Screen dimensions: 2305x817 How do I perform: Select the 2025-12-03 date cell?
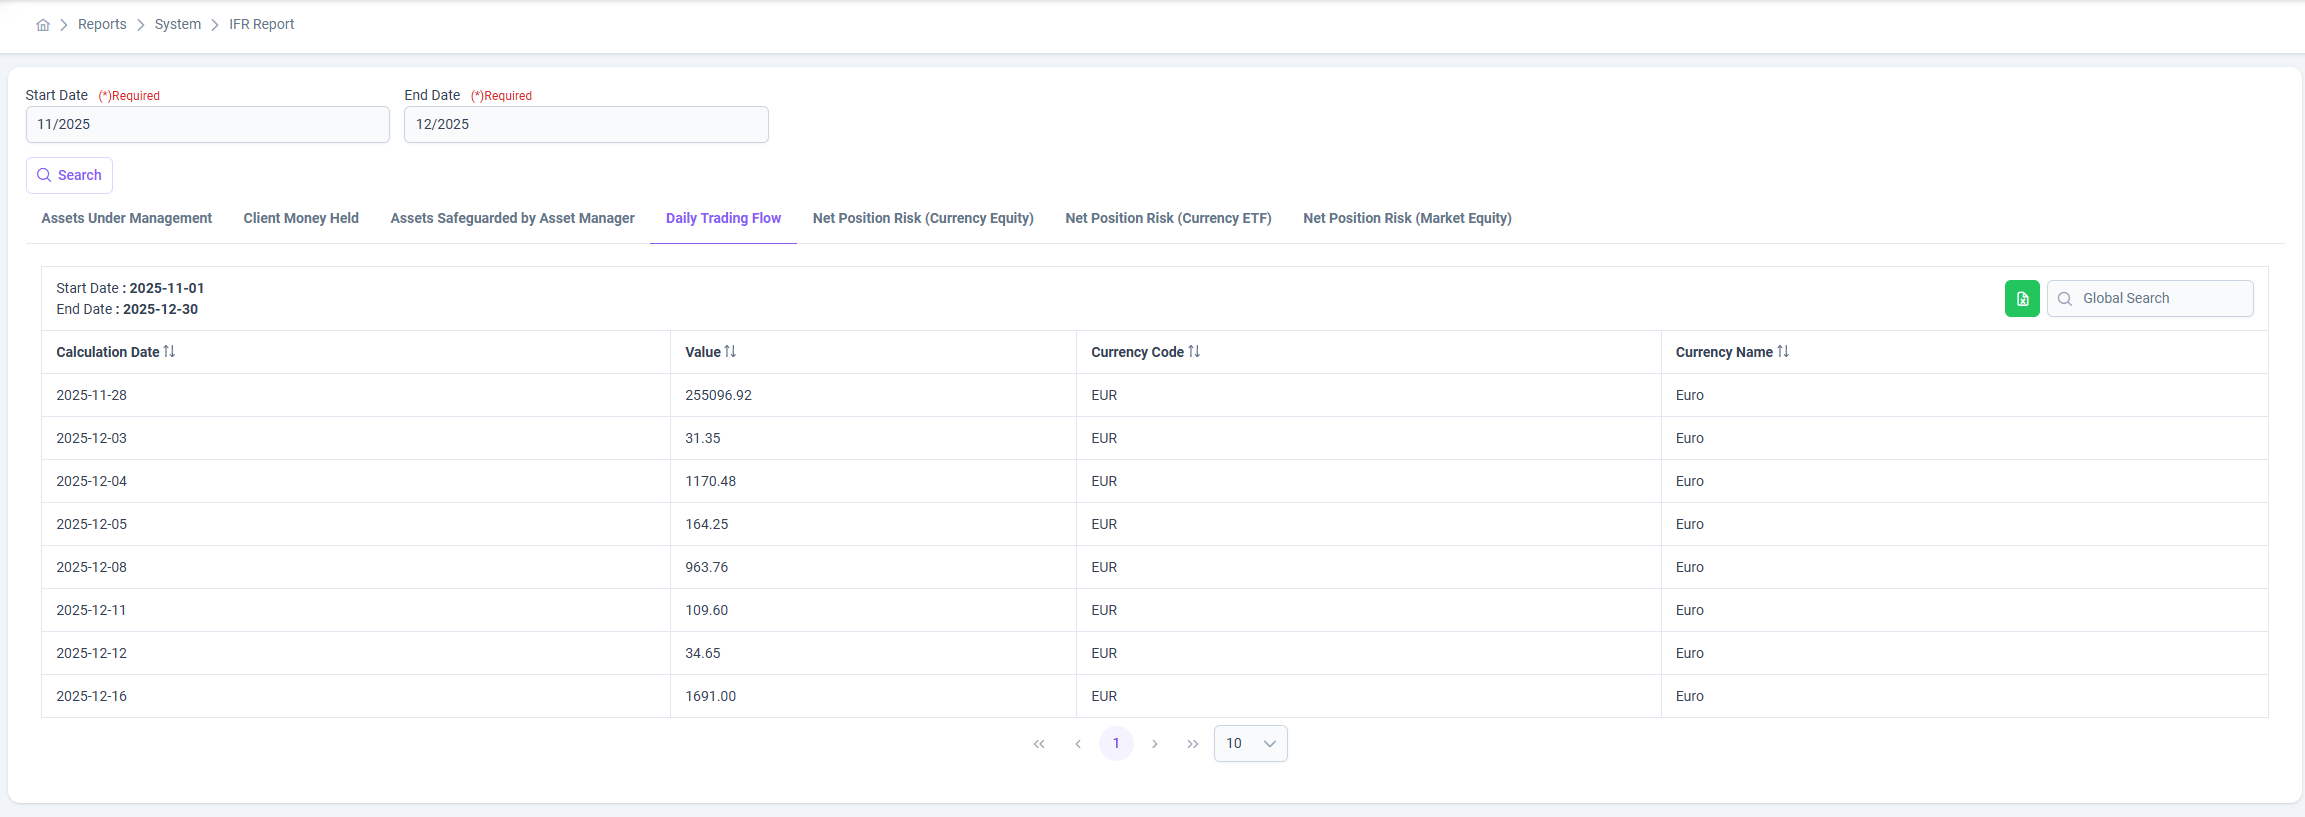coord(356,438)
